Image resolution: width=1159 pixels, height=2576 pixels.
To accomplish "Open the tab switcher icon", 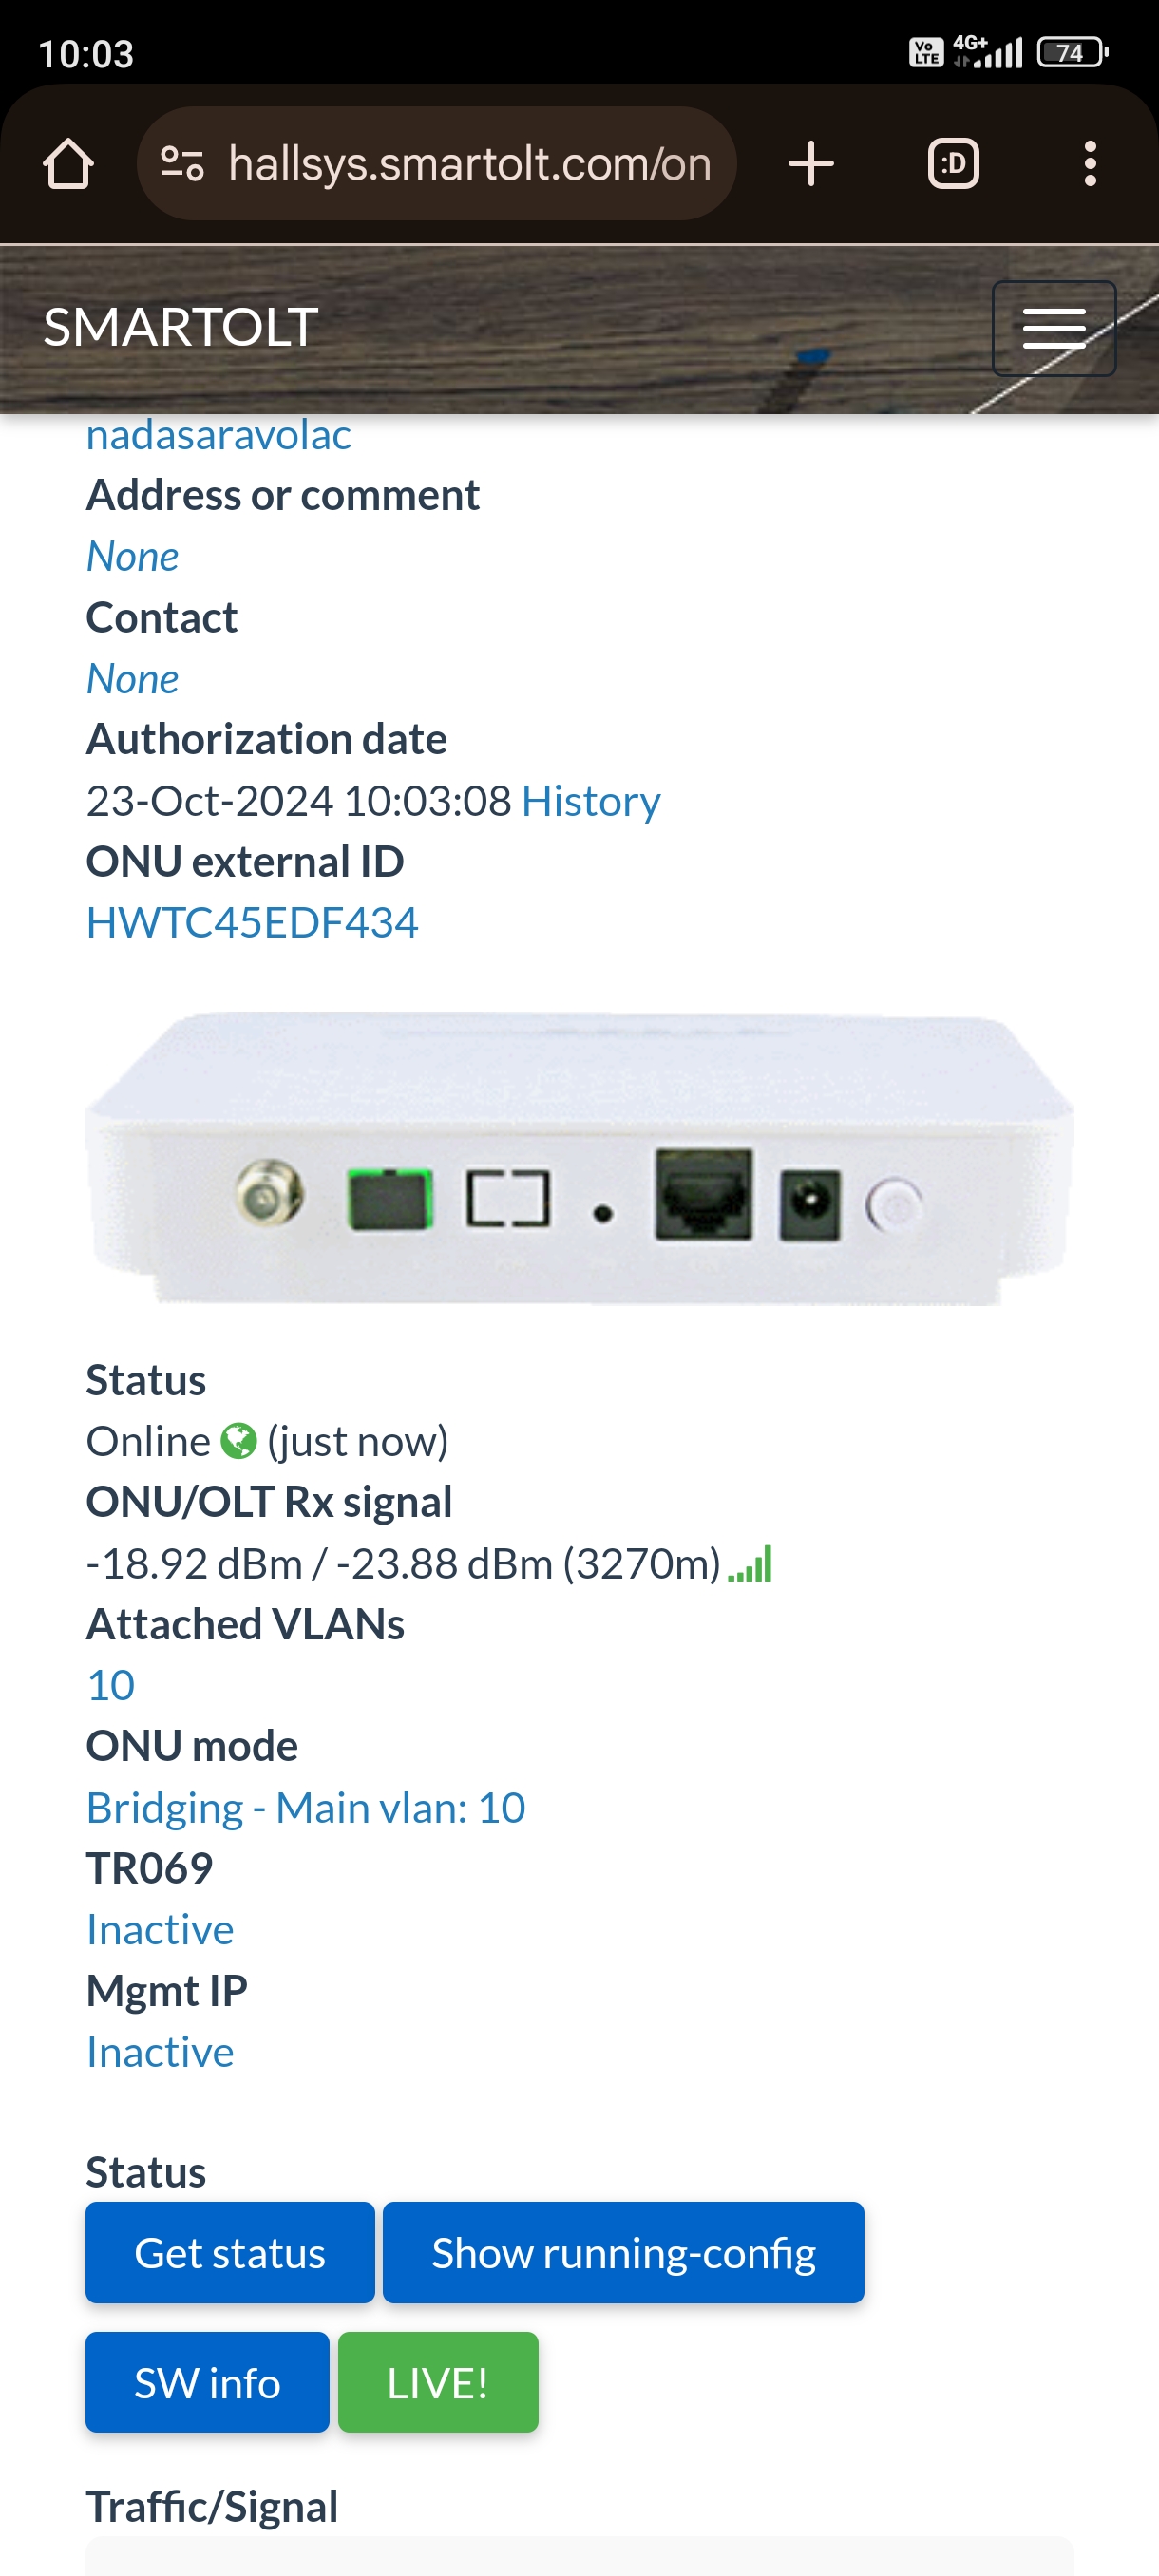I will click(953, 164).
